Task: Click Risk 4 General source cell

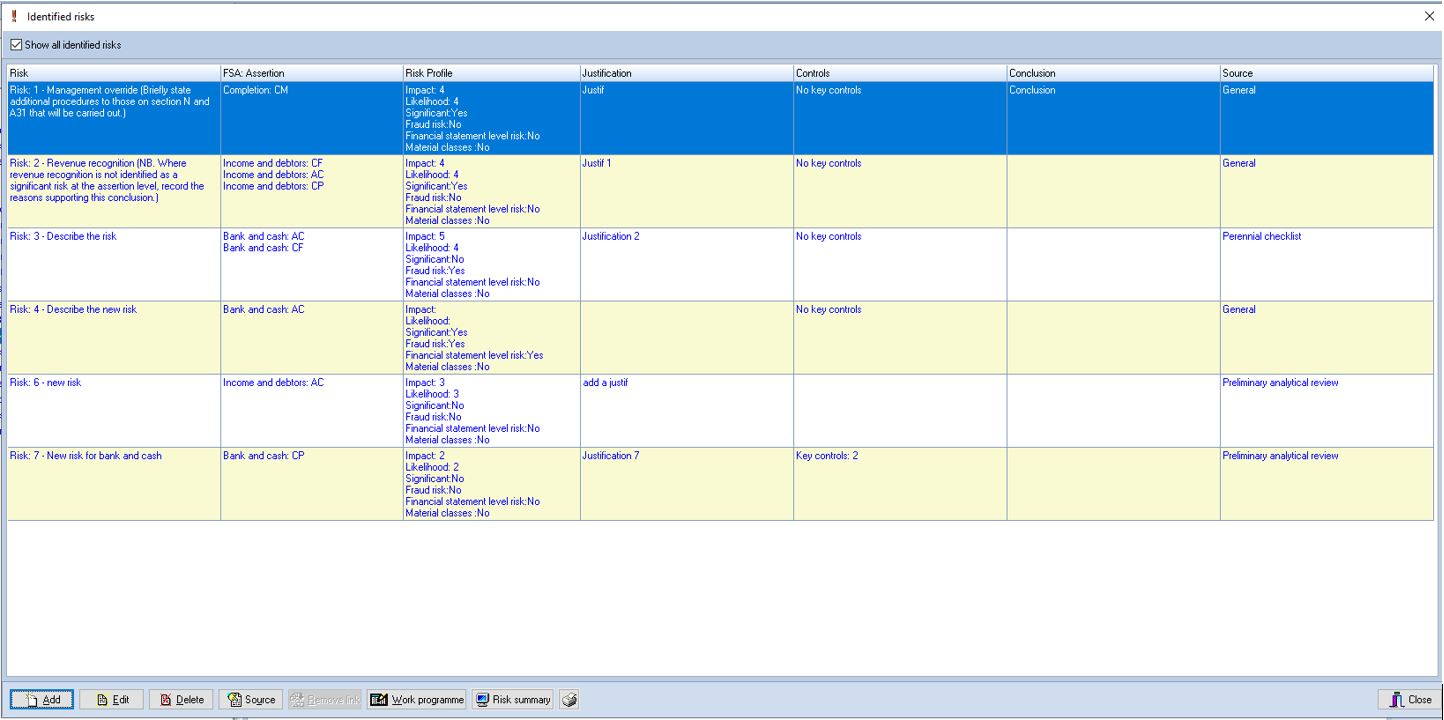Action: click(x=1327, y=337)
